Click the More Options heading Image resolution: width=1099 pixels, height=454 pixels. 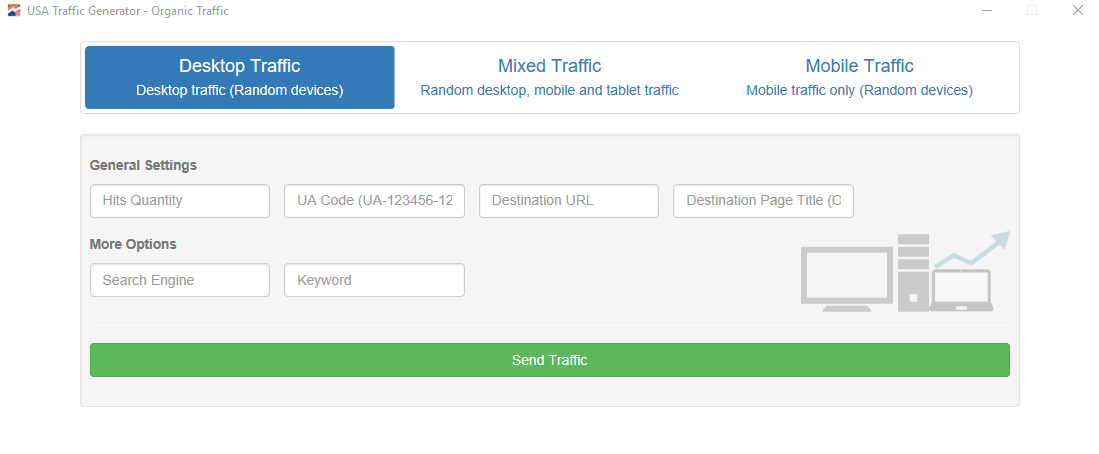[133, 244]
